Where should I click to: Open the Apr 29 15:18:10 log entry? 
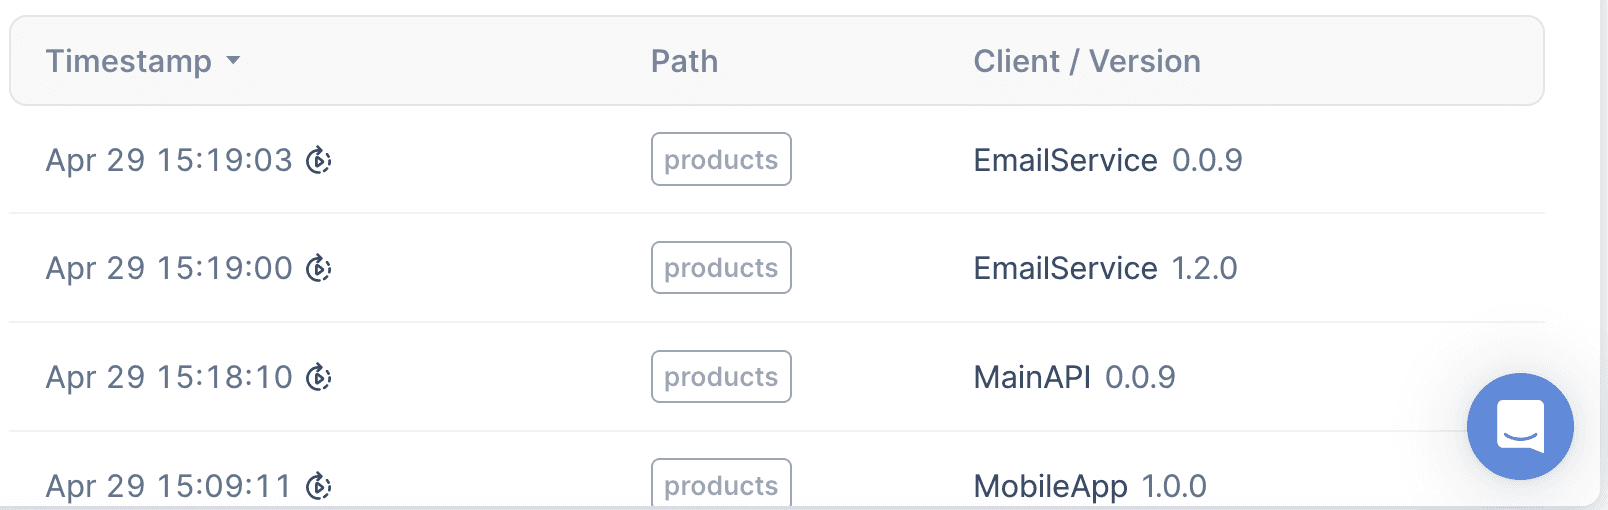pos(168,377)
